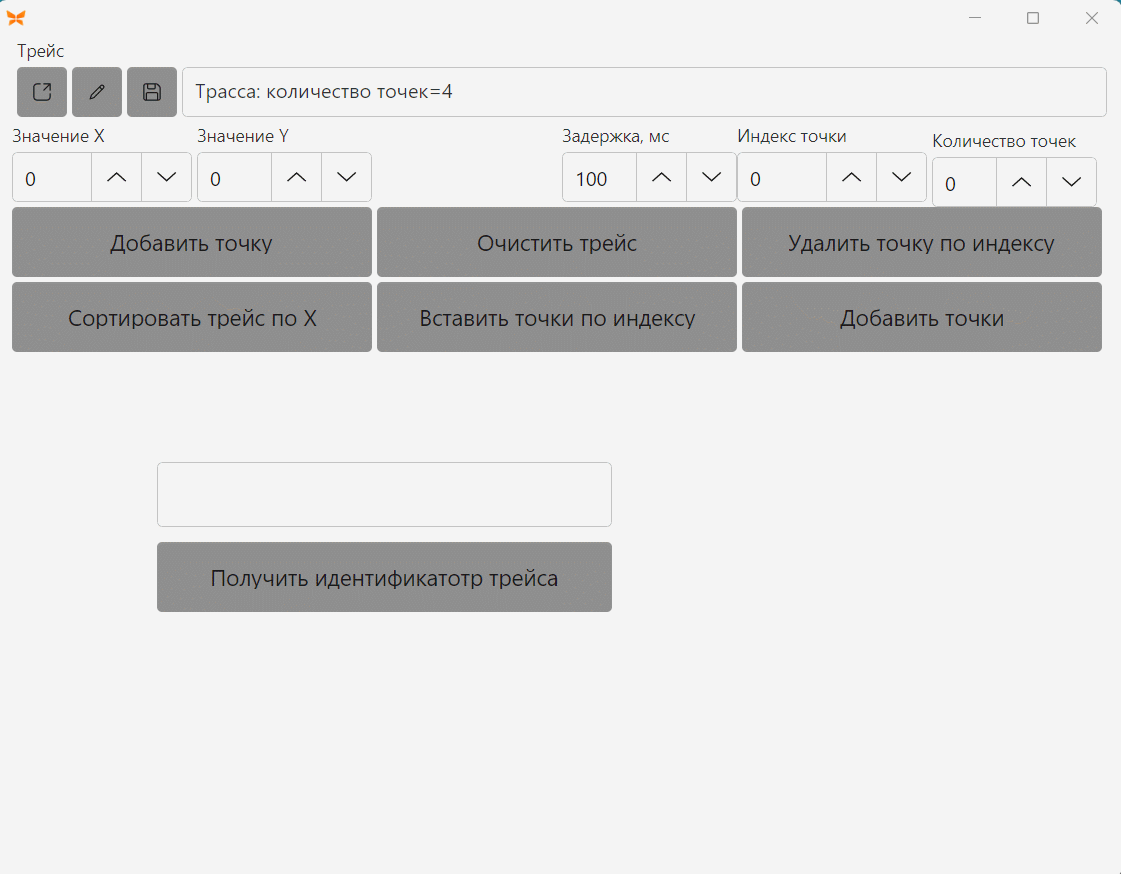The image size is (1121, 874).
Task: Increase Количество точек with up arrow
Action: pyautogui.click(x=1022, y=182)
